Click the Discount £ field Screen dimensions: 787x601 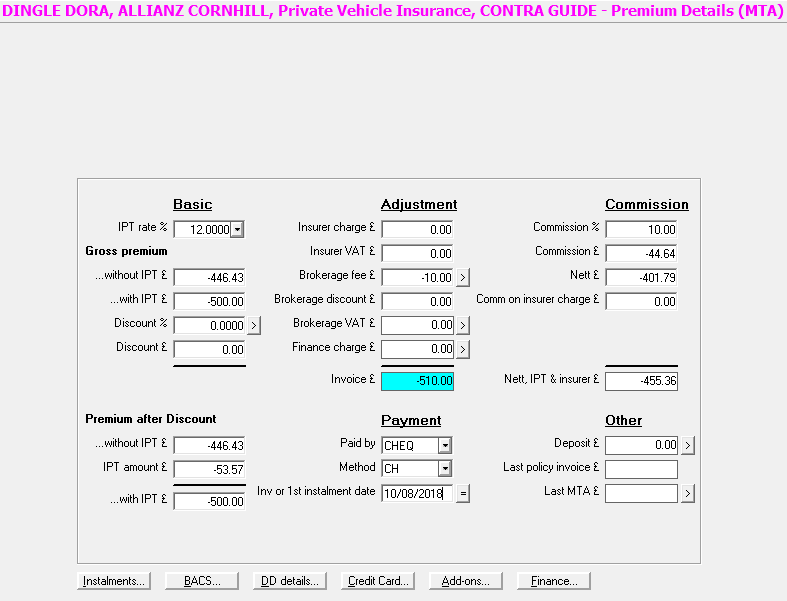pyautogui.click(x=209, y=349)
